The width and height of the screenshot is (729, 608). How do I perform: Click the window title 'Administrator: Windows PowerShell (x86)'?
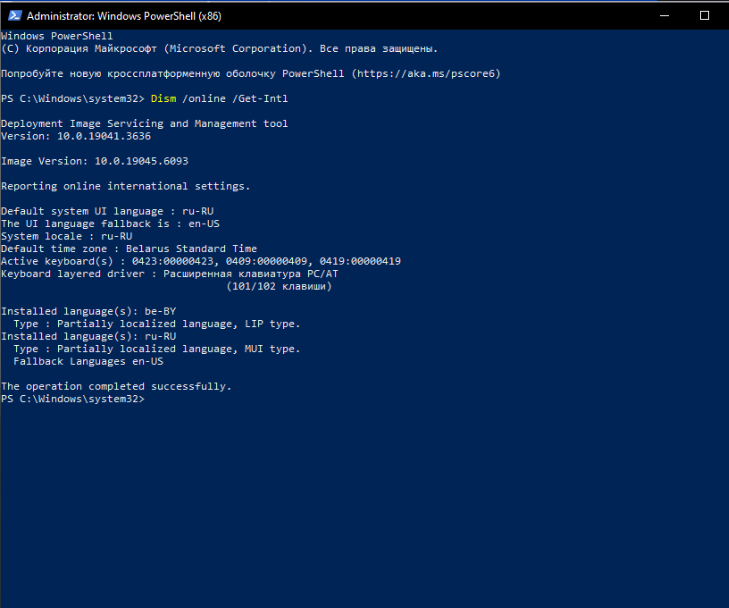coord(124,16)
